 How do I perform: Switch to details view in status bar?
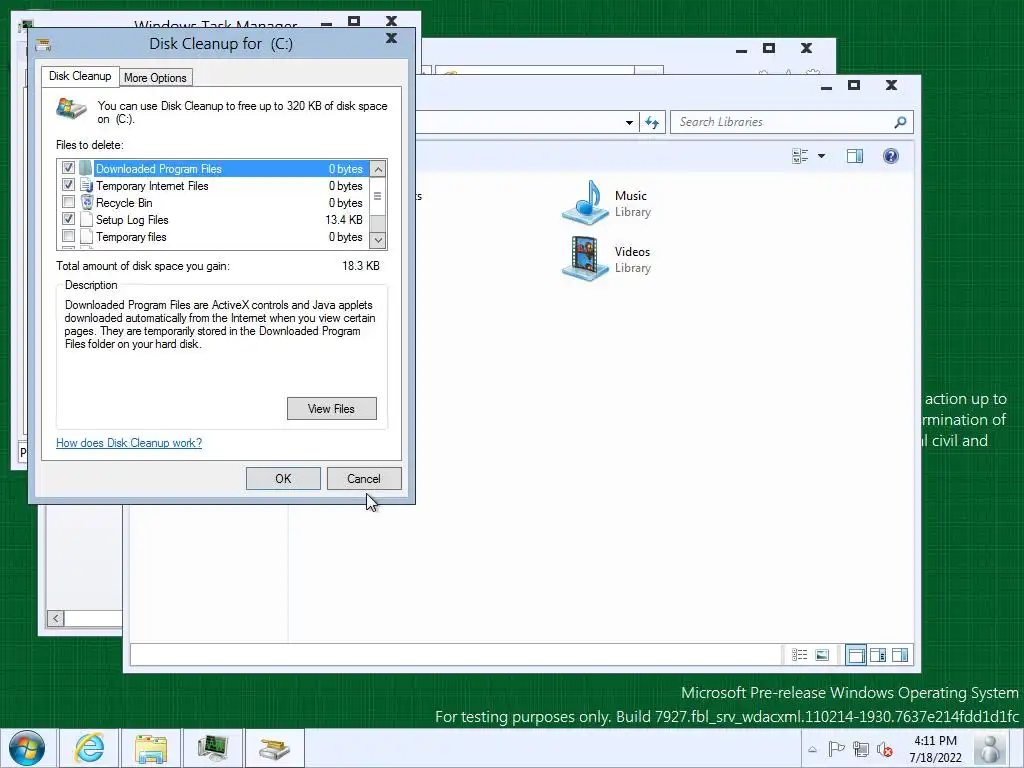[799, 655]
